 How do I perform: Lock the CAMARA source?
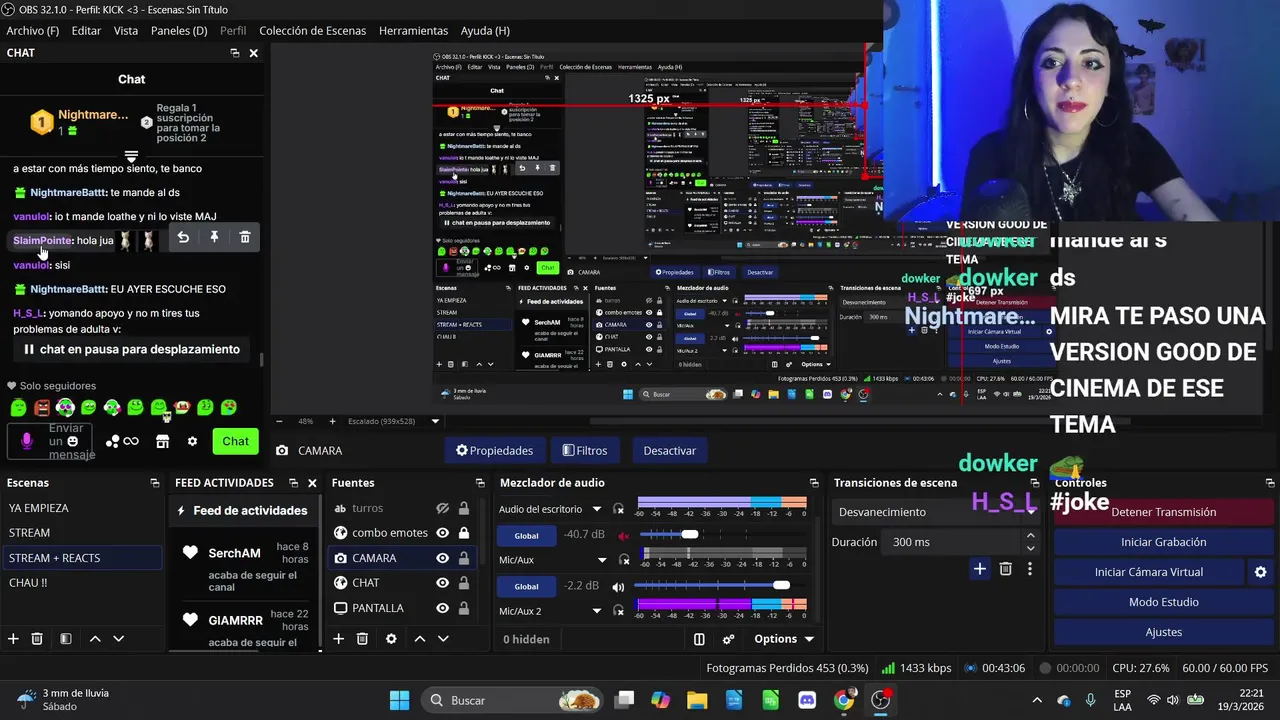click(464, 558)
